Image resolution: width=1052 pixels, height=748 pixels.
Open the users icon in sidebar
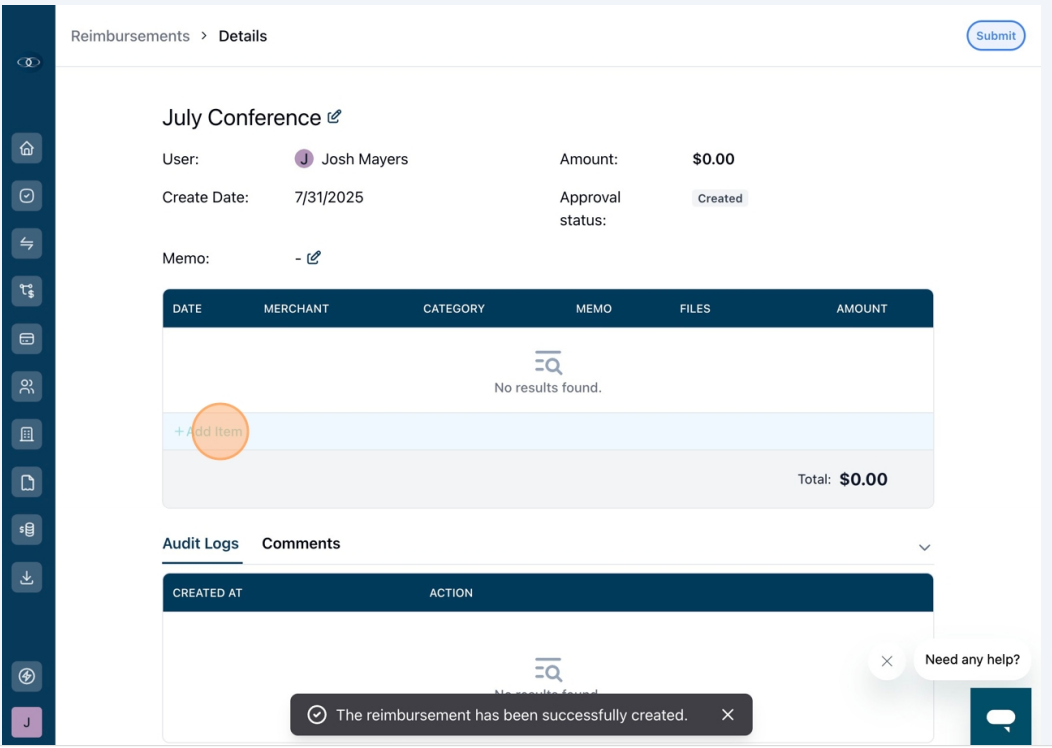point(27,386)
